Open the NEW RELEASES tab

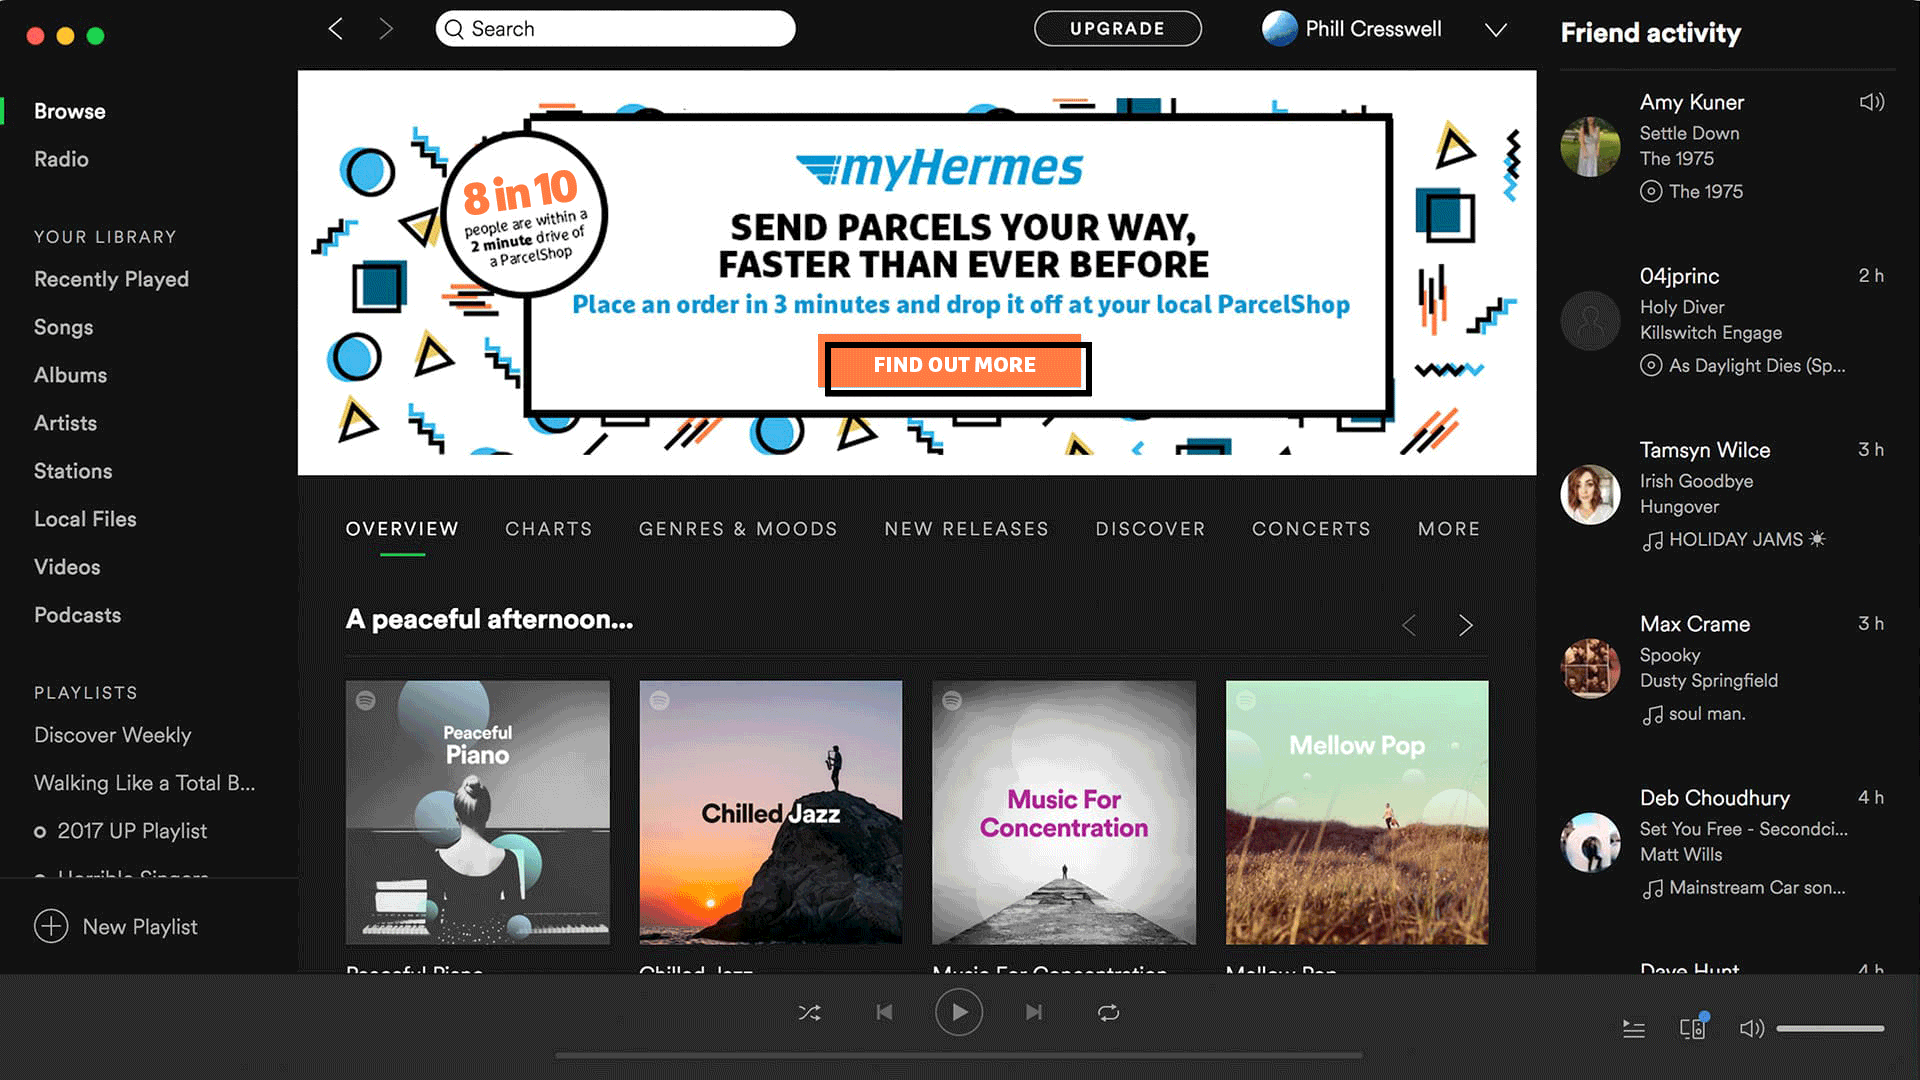967,529
